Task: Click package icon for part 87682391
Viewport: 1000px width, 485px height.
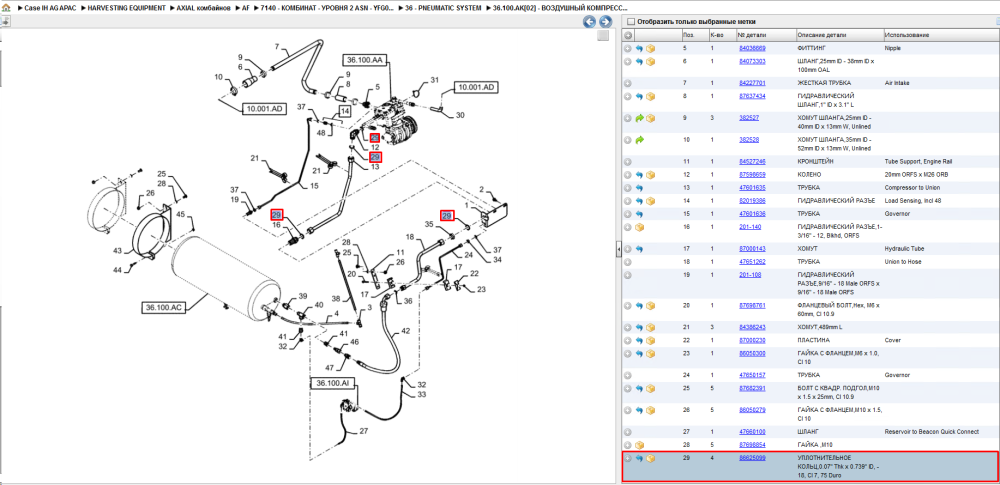Action: tap(651, 388)
